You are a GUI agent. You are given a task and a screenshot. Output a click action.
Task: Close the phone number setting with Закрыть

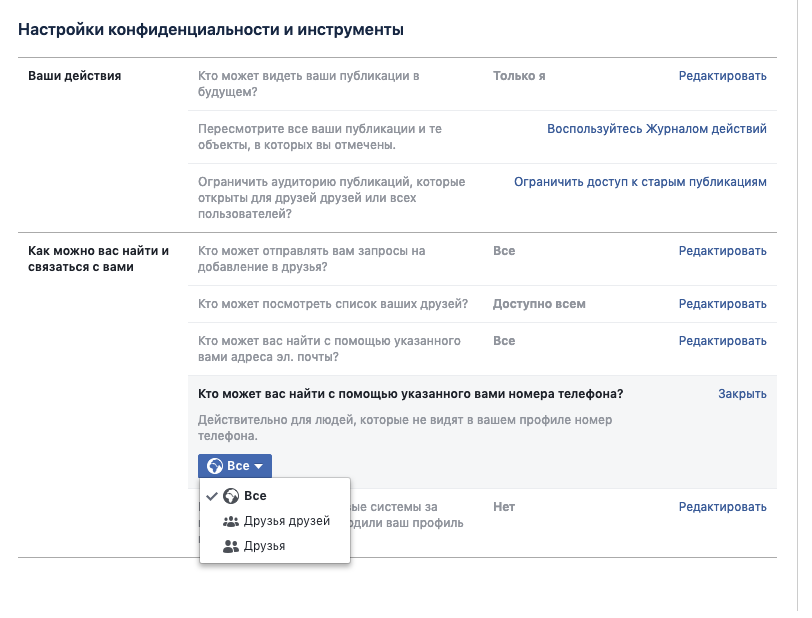click(x=742, y=394)
